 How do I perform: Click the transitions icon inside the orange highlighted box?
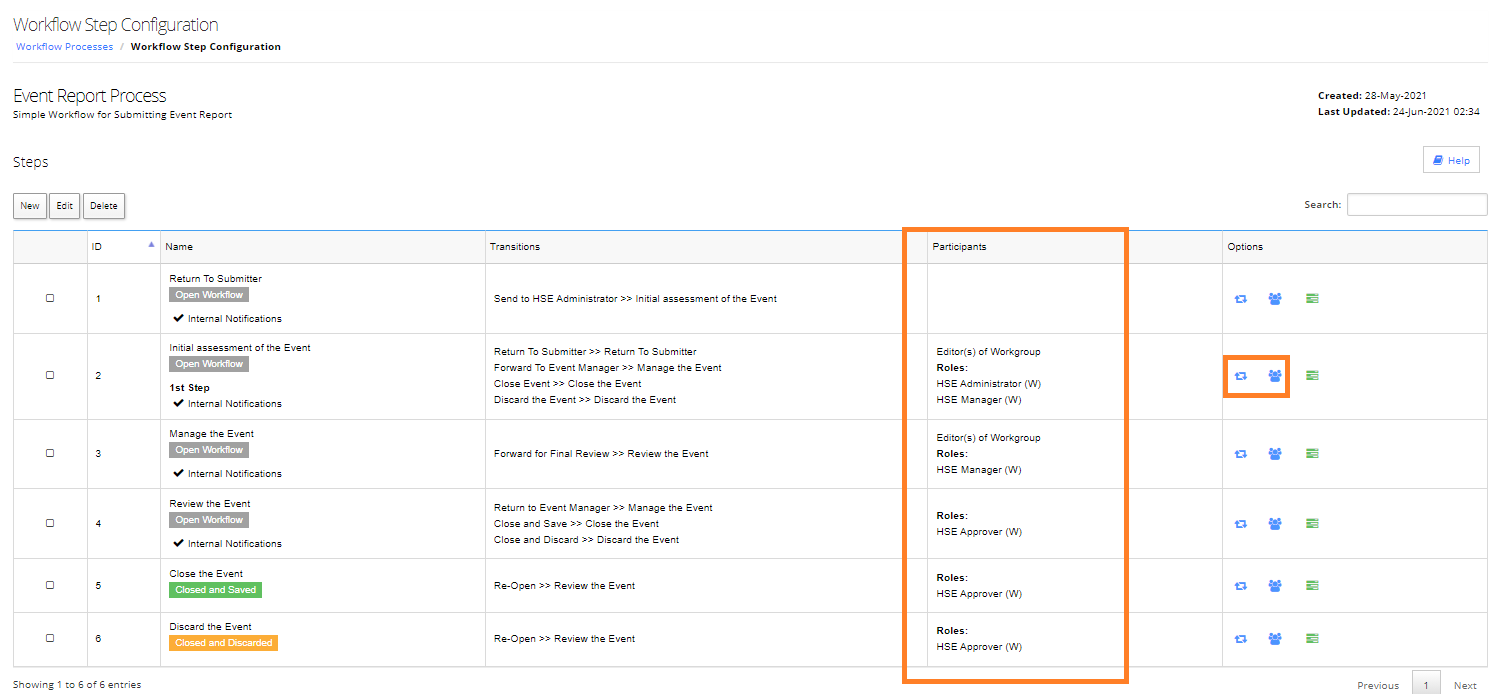pyautogui.click(x=1241, y=376)
